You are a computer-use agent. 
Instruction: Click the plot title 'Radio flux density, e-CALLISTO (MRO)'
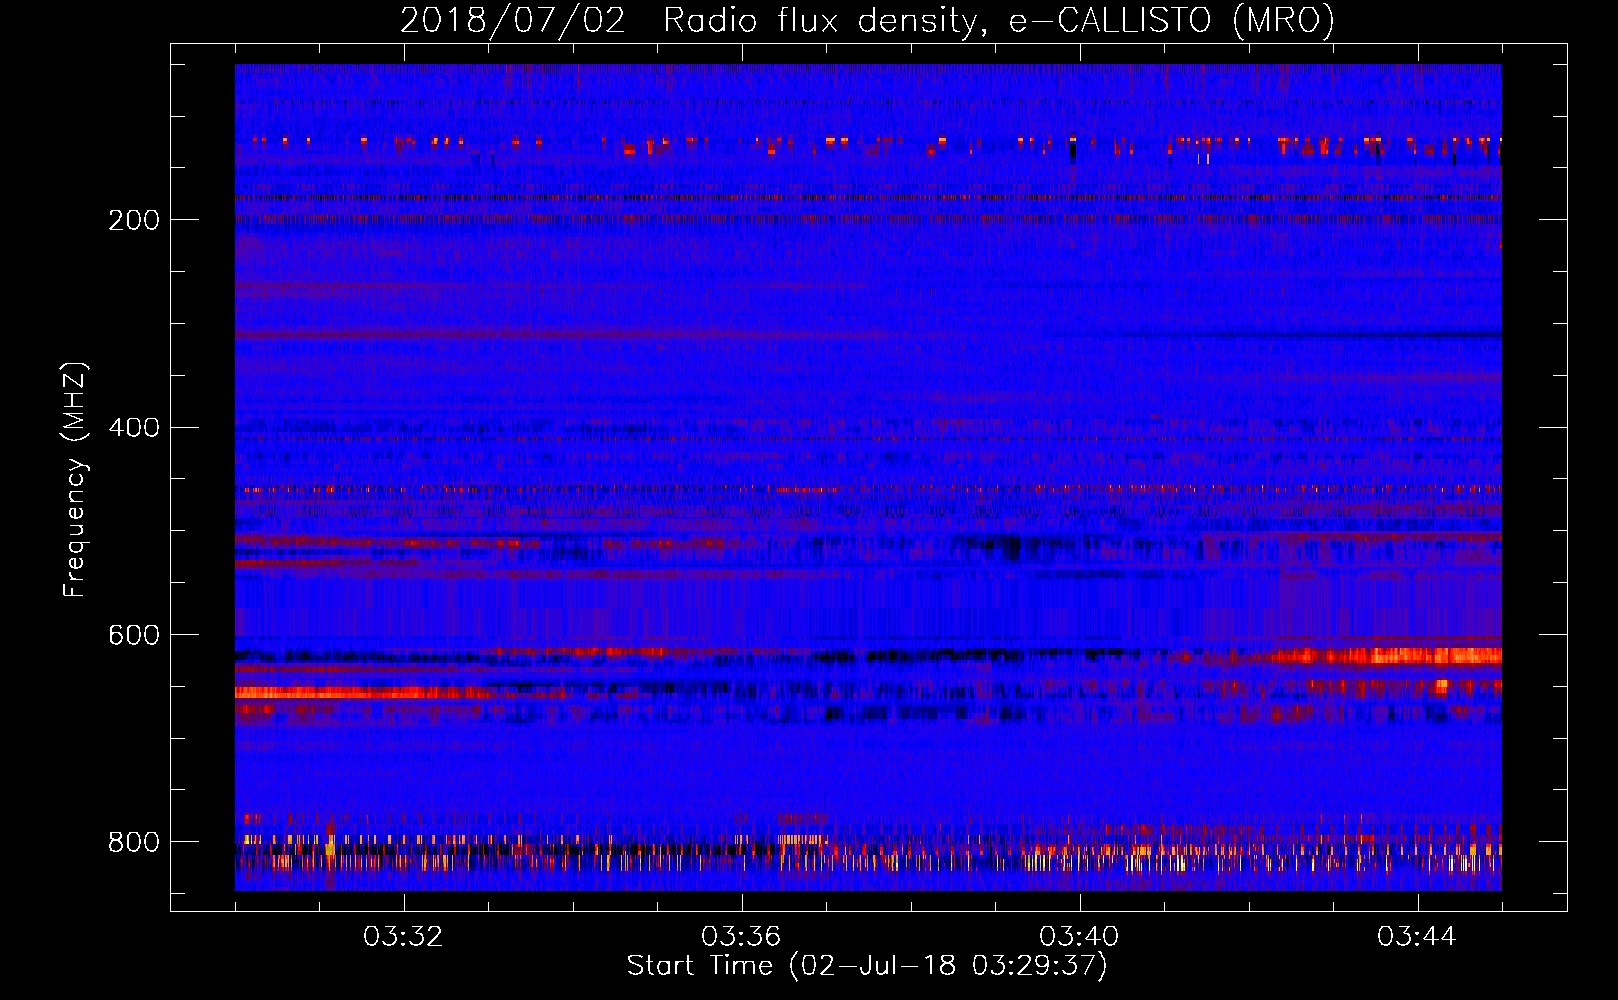point(999,20)
